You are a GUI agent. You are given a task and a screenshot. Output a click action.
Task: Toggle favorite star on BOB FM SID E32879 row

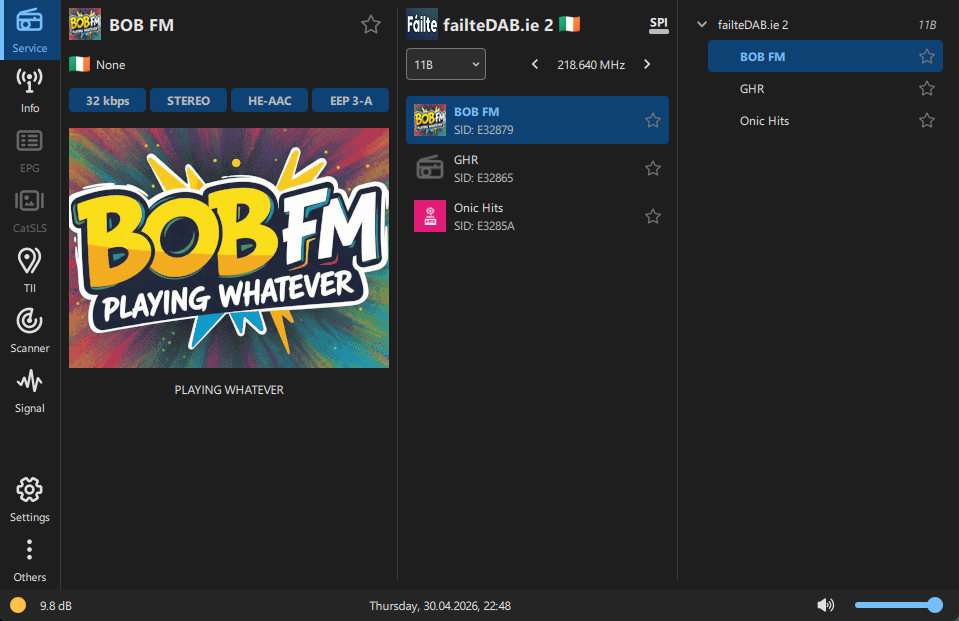tap(653, 120)
